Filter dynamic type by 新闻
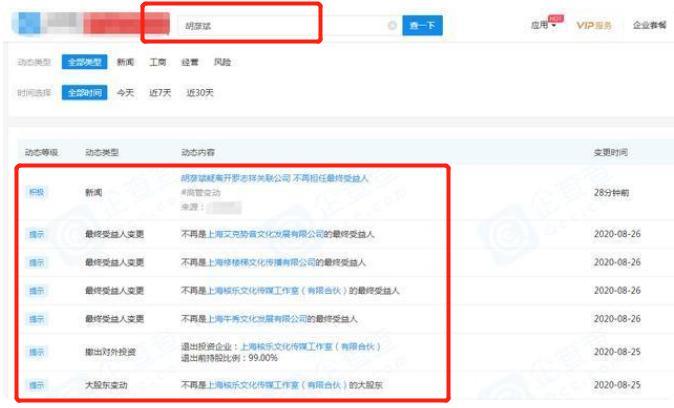 [x=126, y=62]
